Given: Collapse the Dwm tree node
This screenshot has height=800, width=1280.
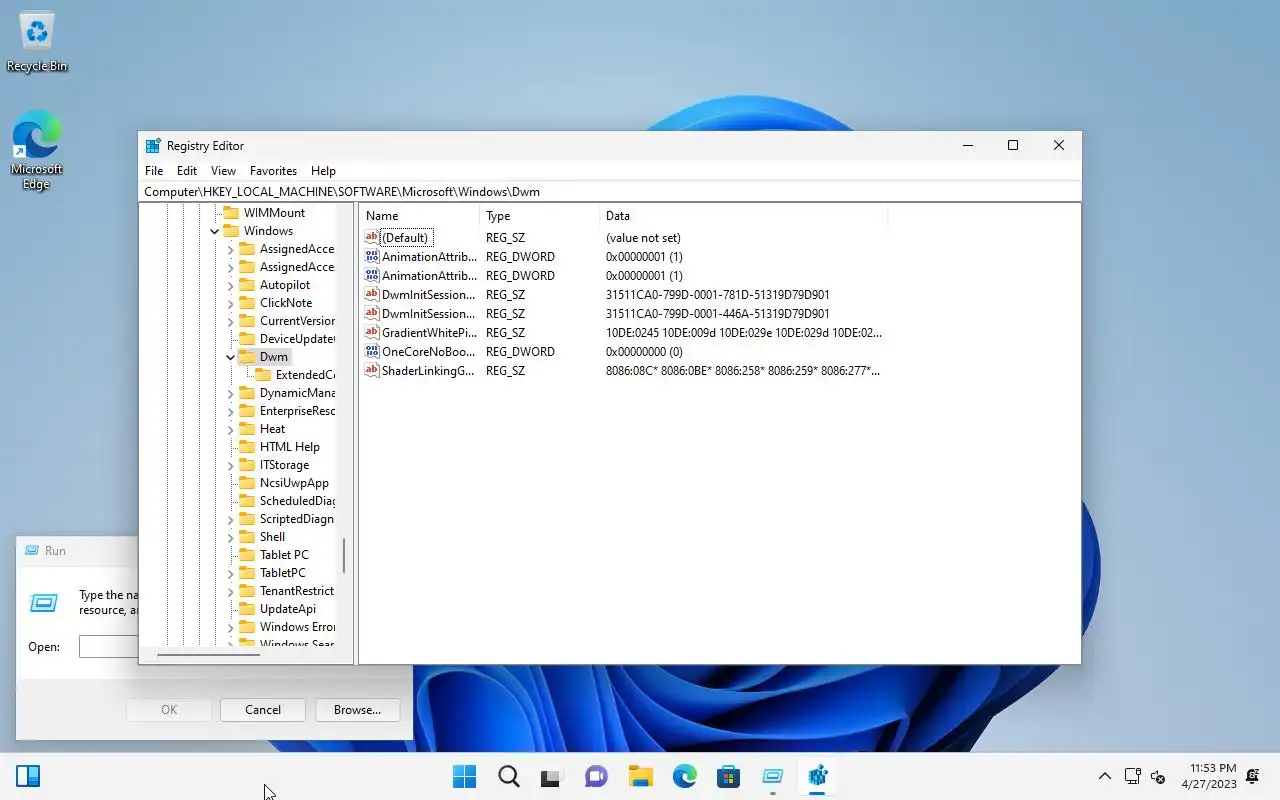Looking at the screenshot, I should 230,357.
